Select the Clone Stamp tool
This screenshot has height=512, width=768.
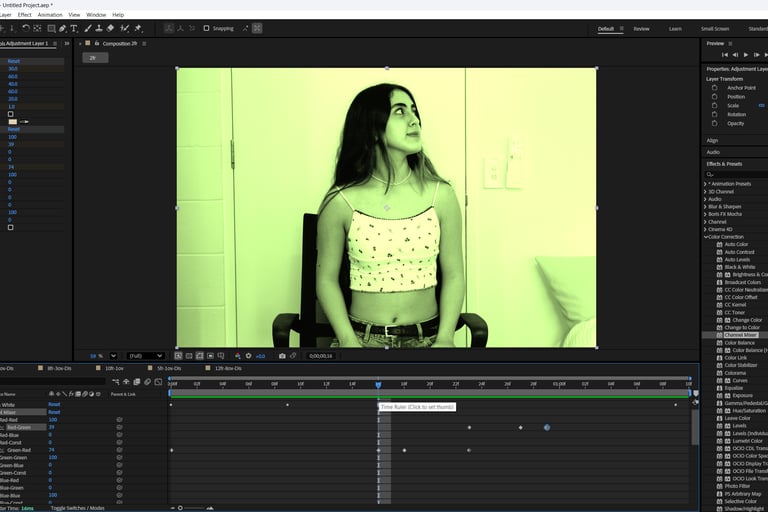(x=99, y=28)
